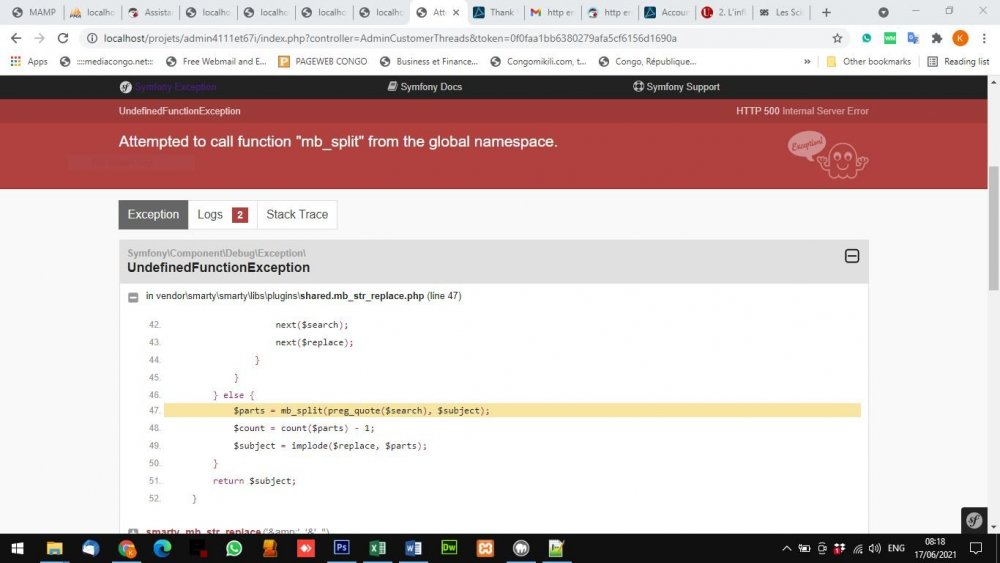Open the Google Translate extension icon

point(913,38)
